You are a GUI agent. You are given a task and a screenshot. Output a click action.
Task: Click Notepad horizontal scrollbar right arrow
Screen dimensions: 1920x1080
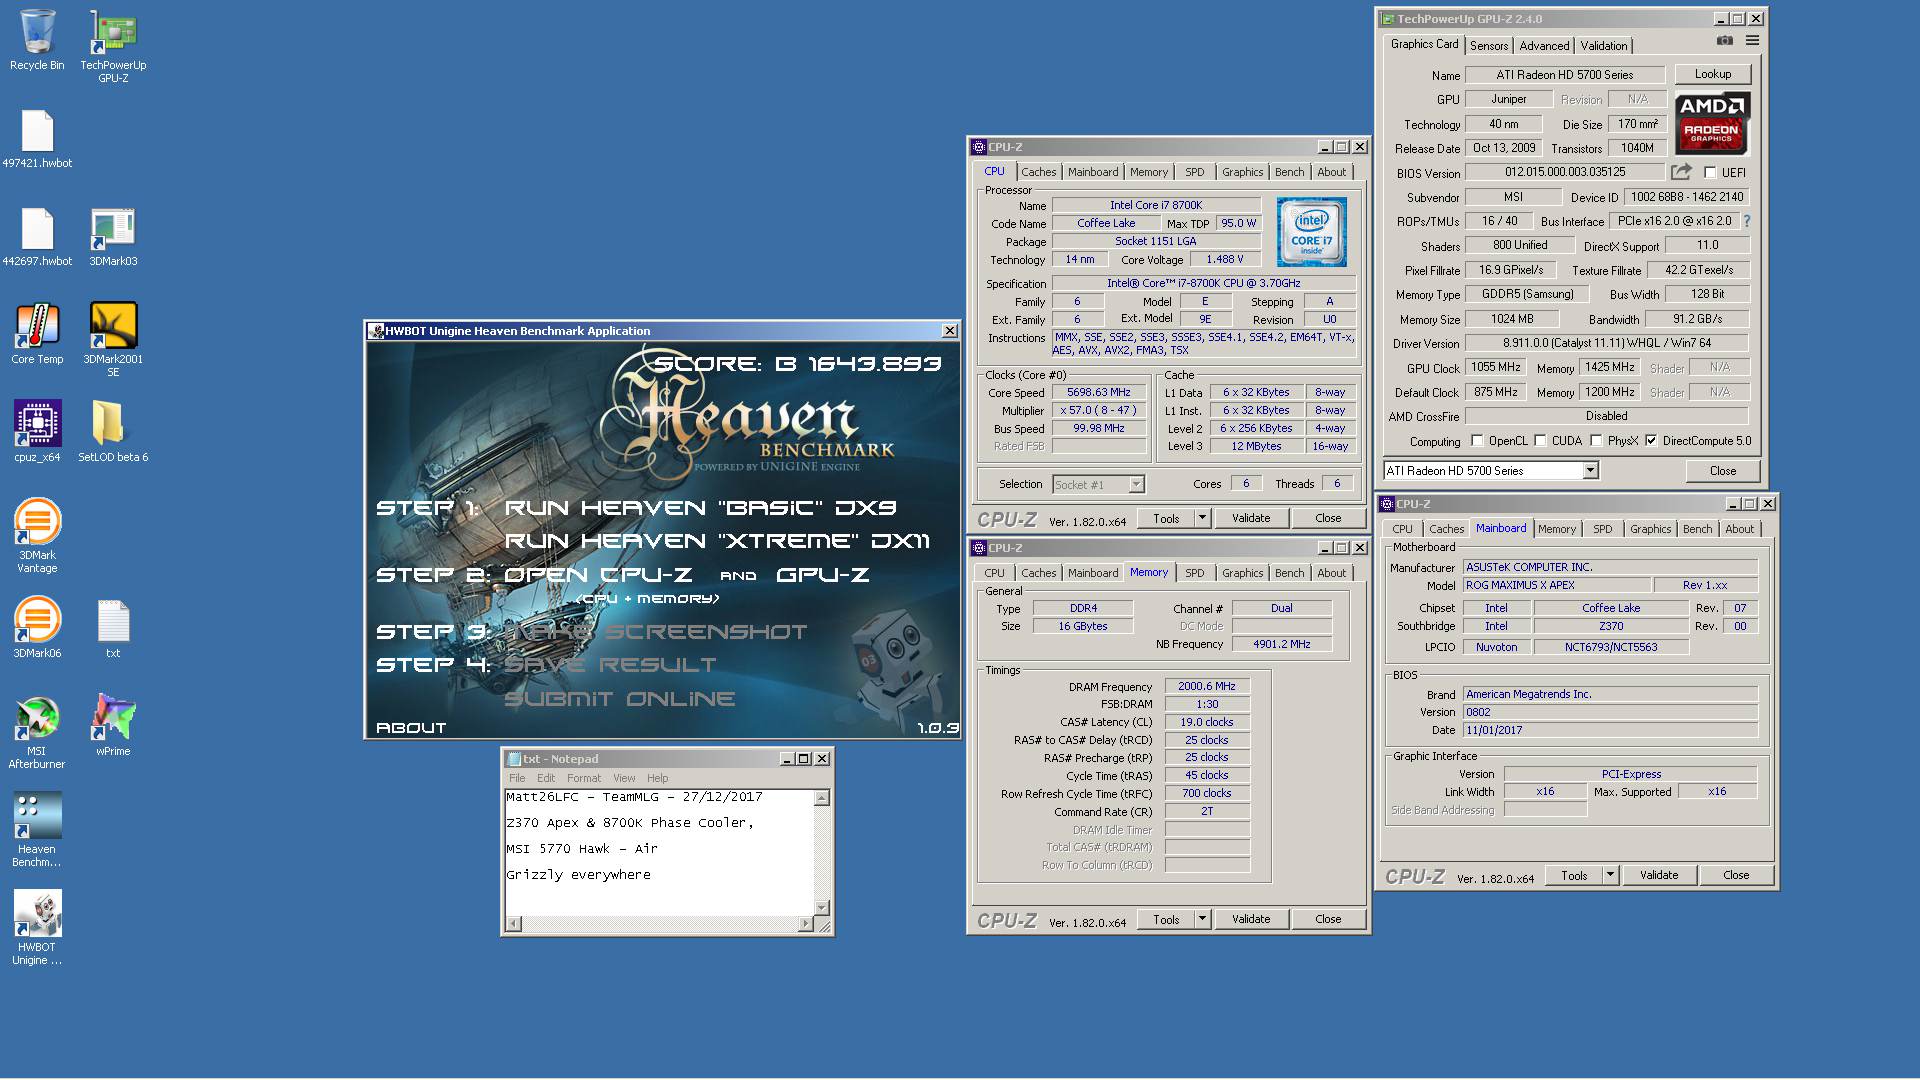806,924
